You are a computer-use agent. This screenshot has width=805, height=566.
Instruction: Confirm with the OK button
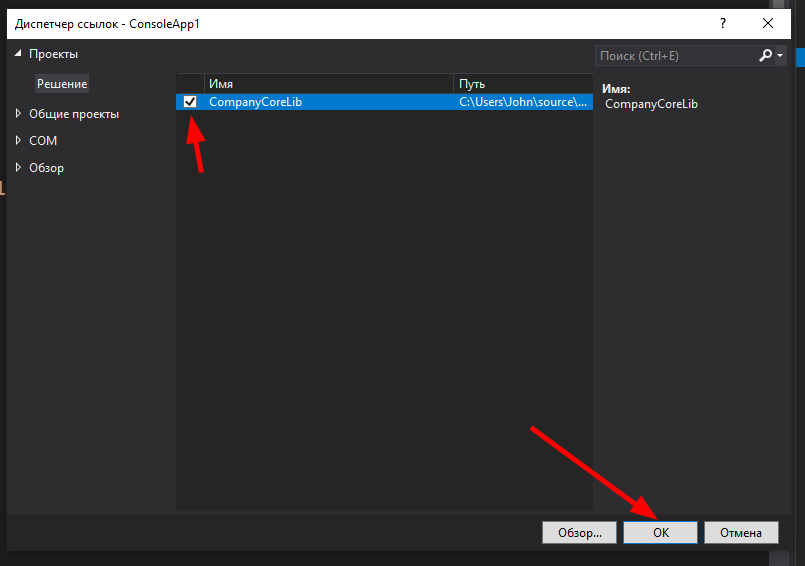660,533
